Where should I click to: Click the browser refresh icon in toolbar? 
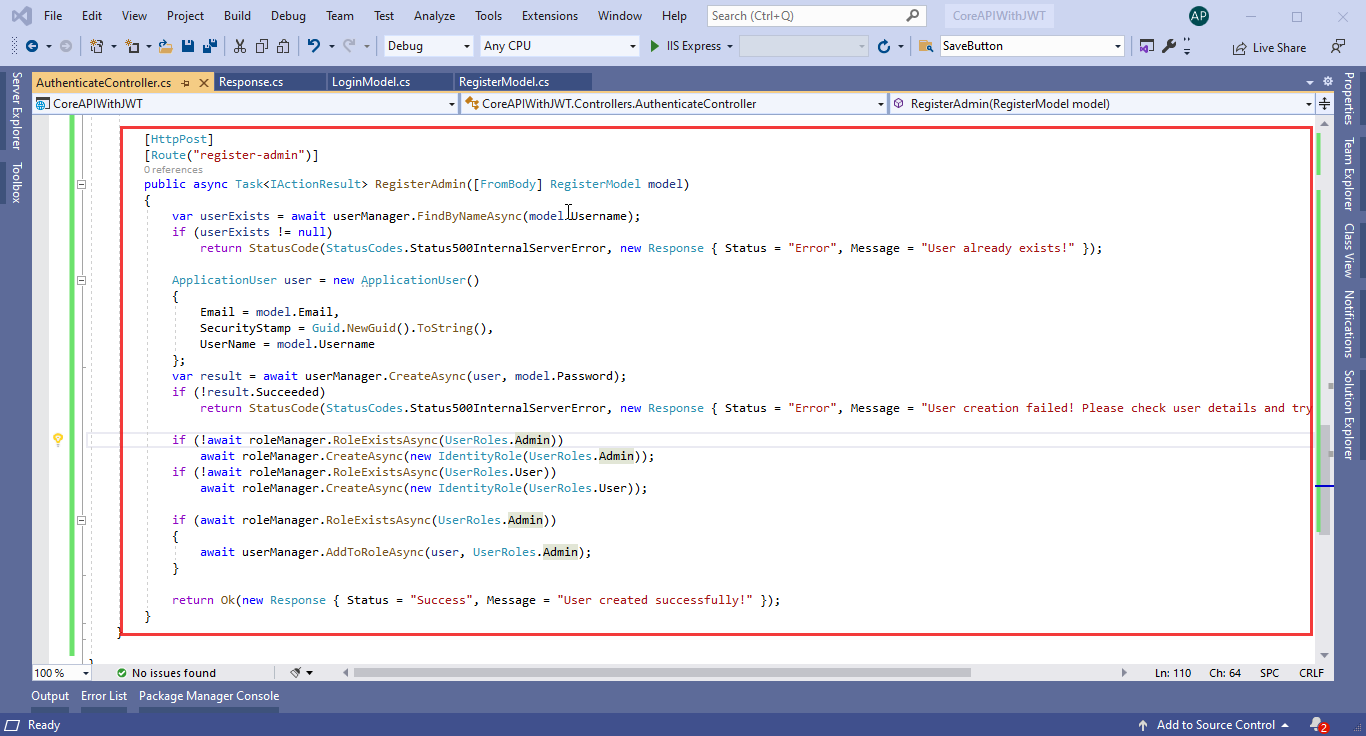(884, 46)
